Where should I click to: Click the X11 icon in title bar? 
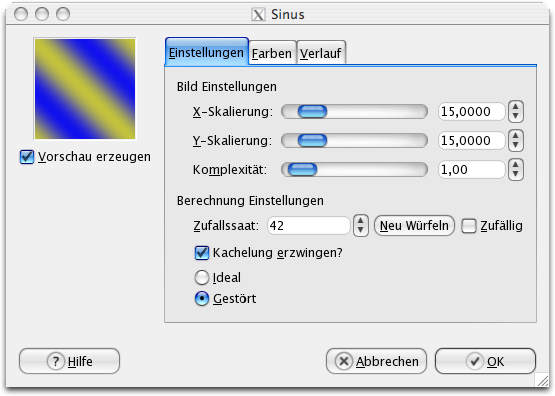258,15
